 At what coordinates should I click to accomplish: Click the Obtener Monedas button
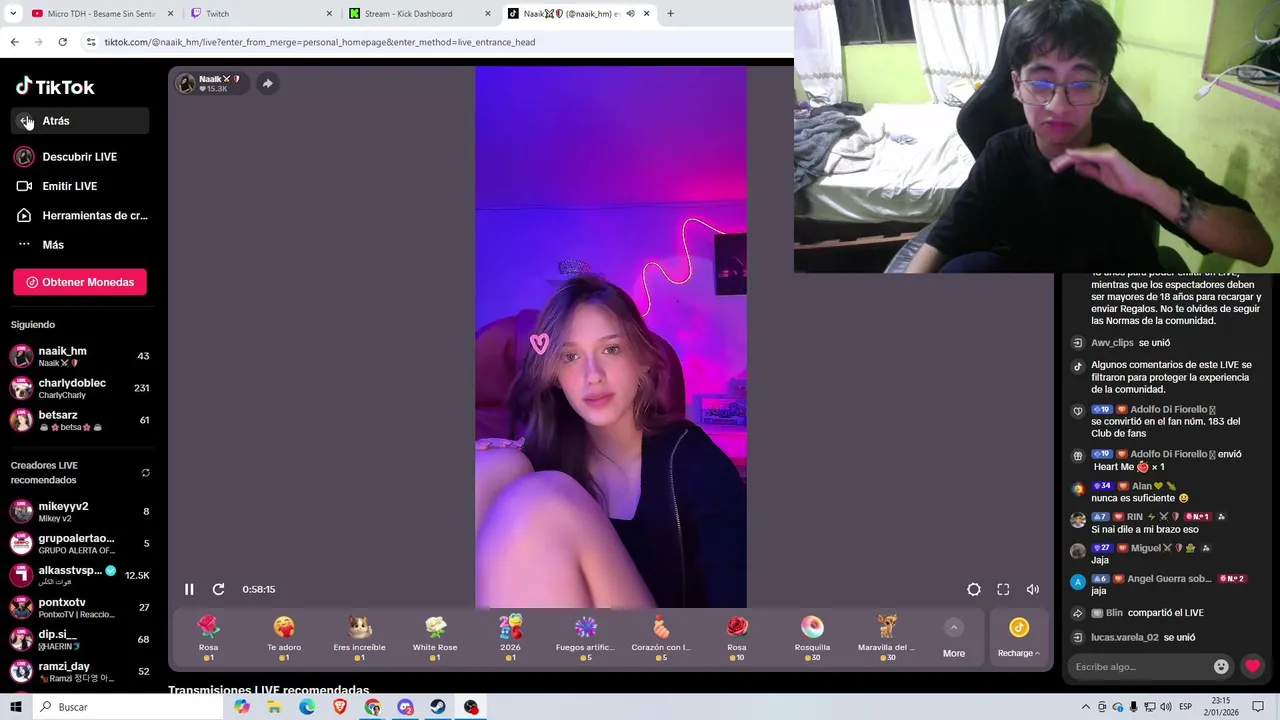tap(80, 282)
